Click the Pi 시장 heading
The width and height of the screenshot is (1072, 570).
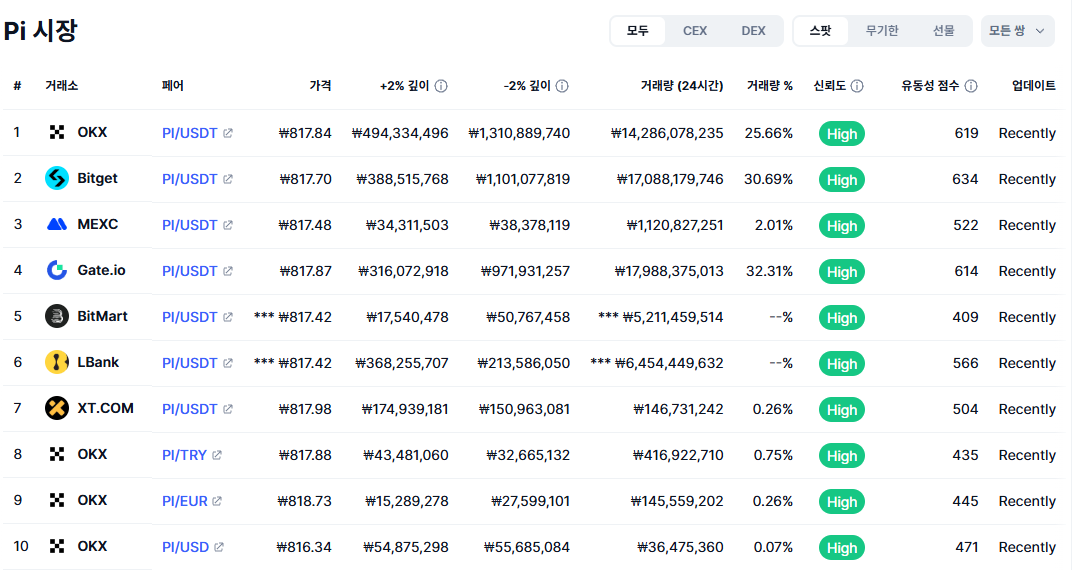(x=40, y=31)
